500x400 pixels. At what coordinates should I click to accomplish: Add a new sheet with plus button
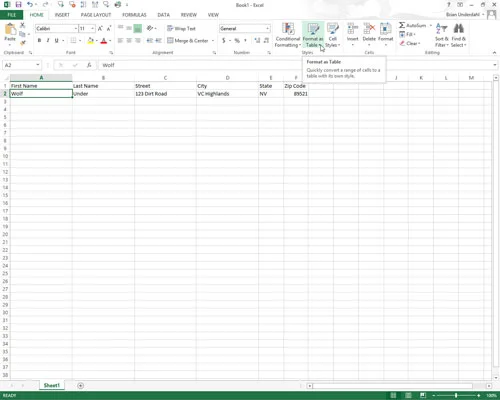click(x=80, y=386)
